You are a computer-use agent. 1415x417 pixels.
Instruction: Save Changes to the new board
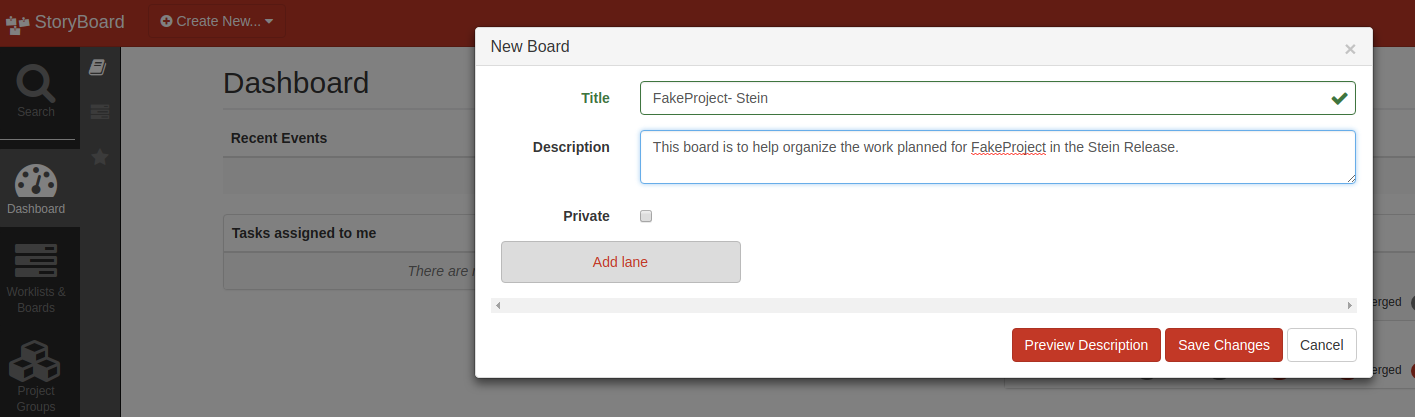pos(1224,345)
